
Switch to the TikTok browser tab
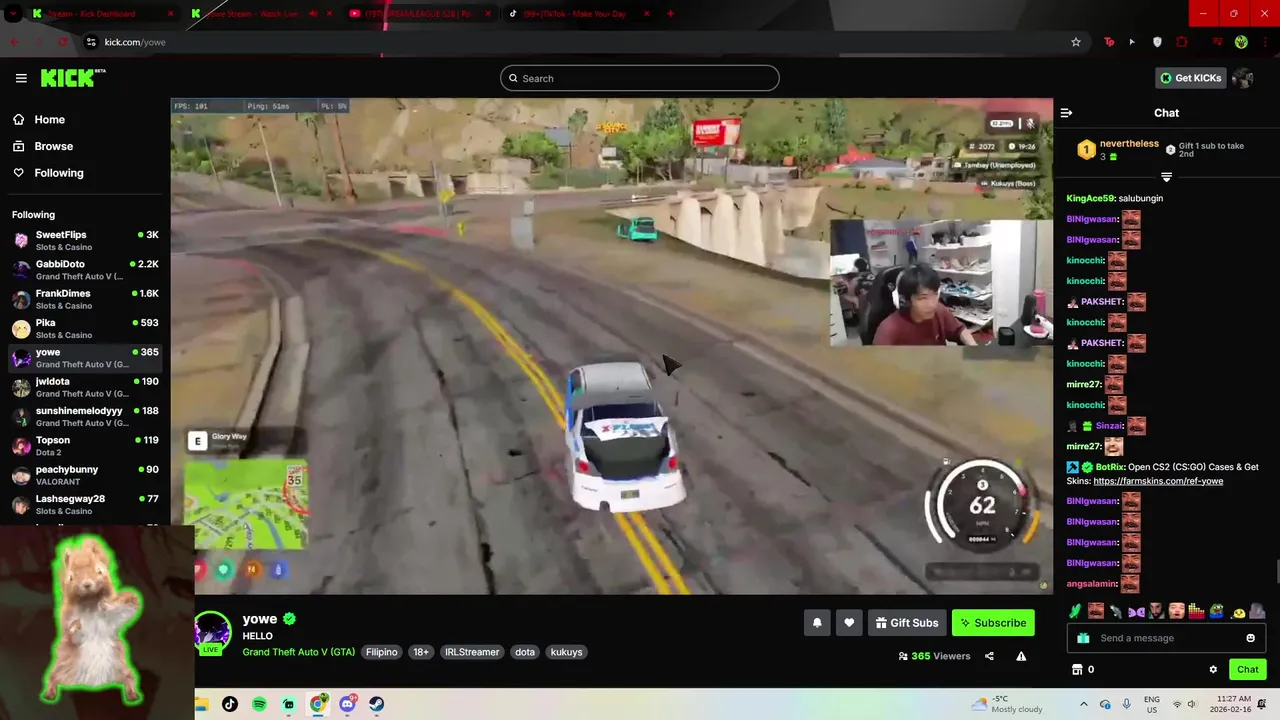[x=578, y=13]
